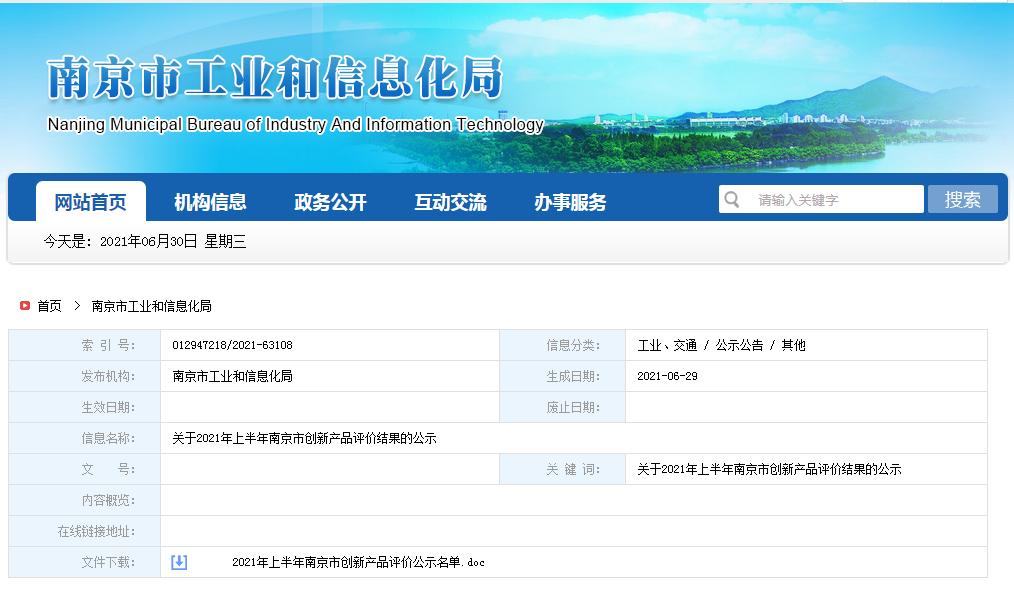
Task: Go to 互动交流 navigation item
Action: point(450,202)
